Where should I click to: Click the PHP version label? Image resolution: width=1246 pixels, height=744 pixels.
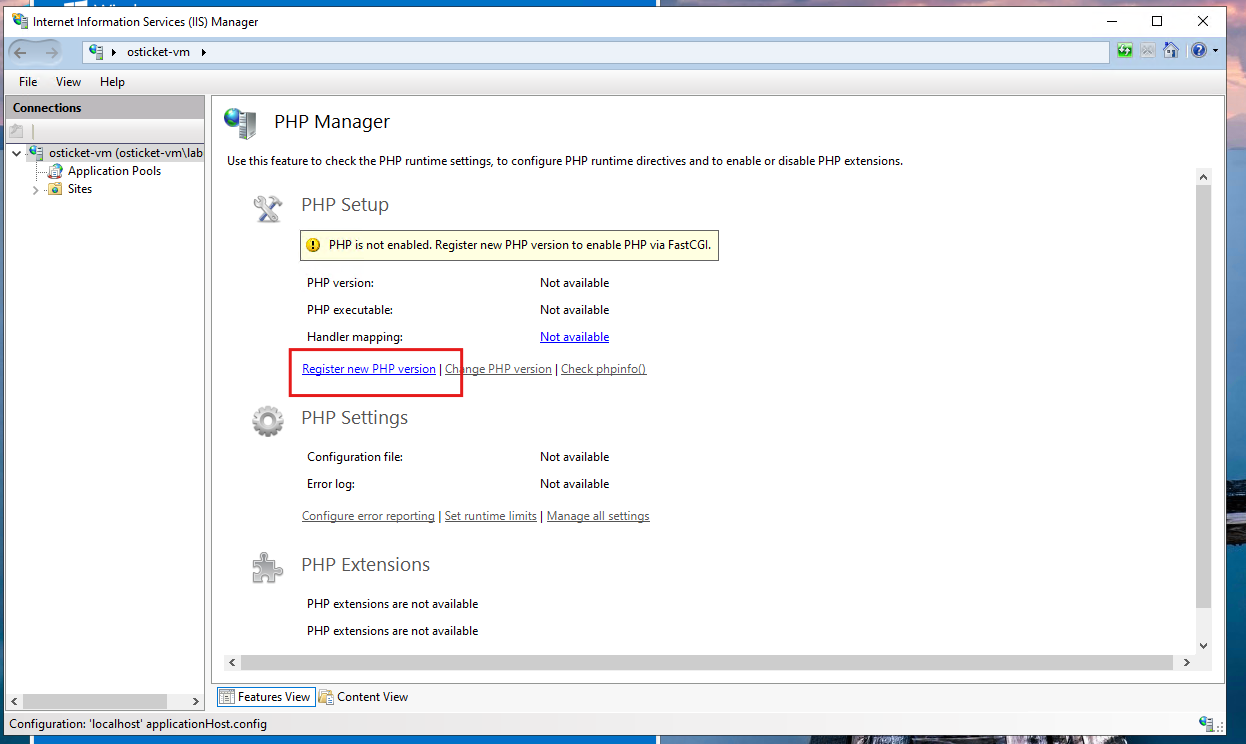point(340,283)
